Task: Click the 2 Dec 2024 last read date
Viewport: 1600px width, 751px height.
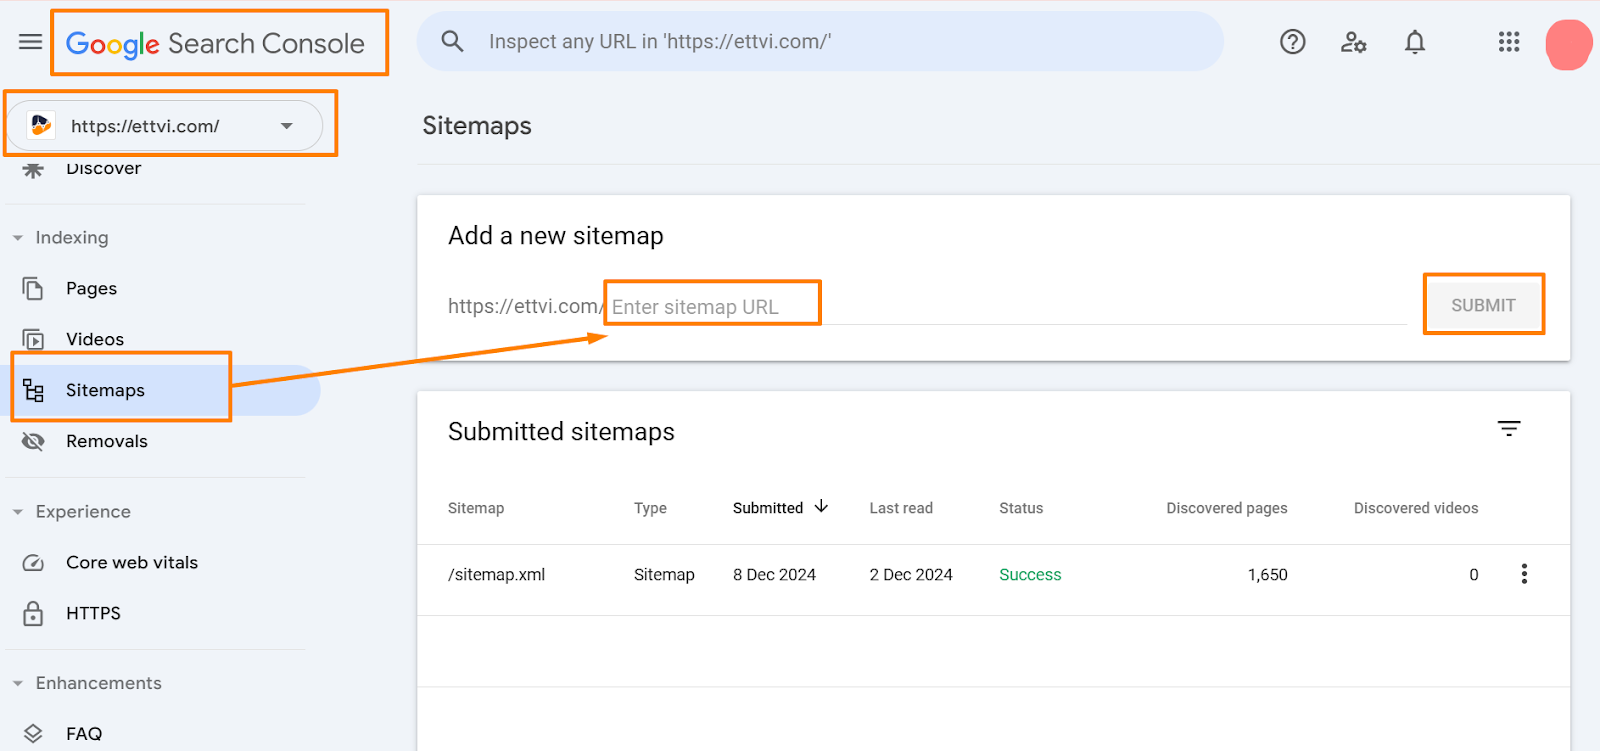Action: (x=911, y=574)
